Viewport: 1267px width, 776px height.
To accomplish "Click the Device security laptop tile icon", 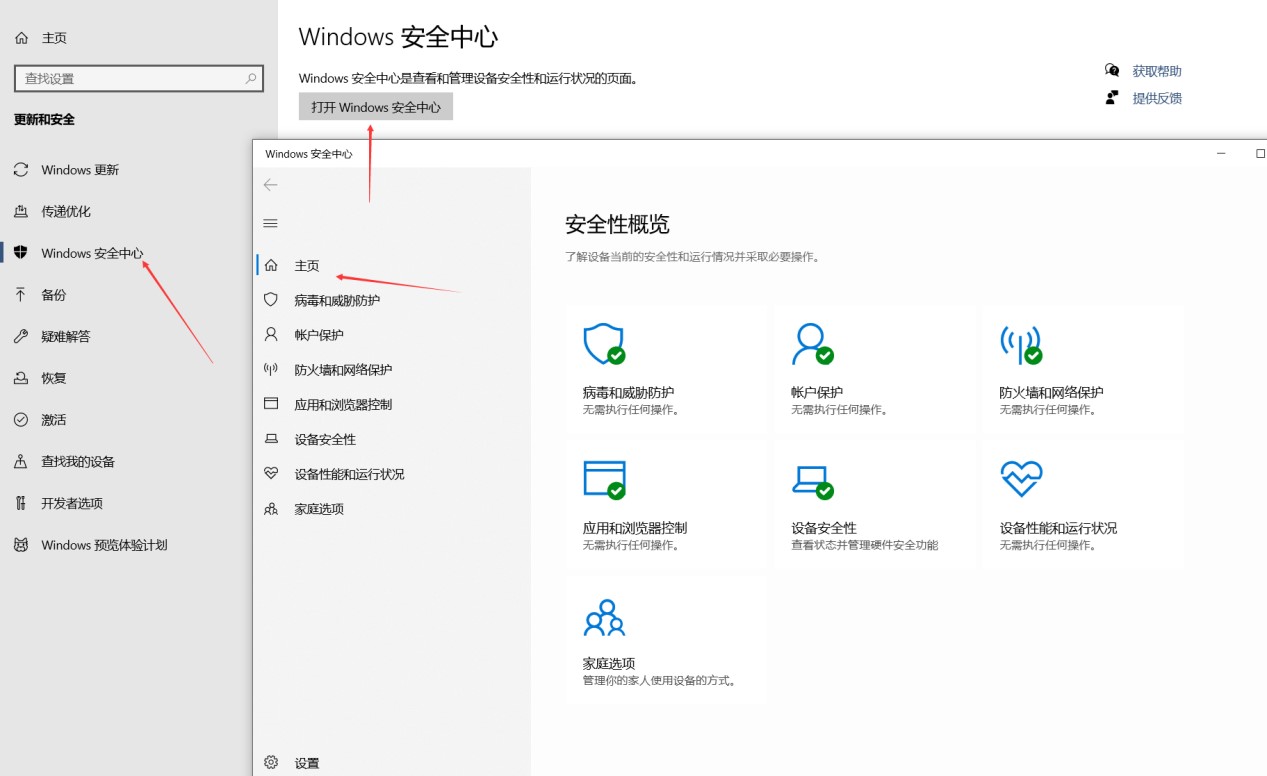I will click(x=811, y=480).
